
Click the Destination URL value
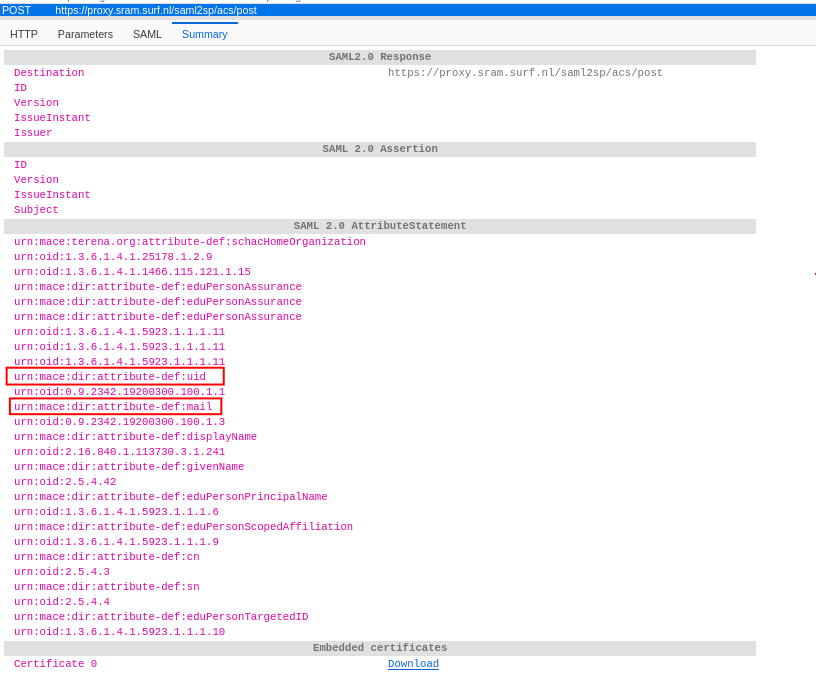point(525,73)
